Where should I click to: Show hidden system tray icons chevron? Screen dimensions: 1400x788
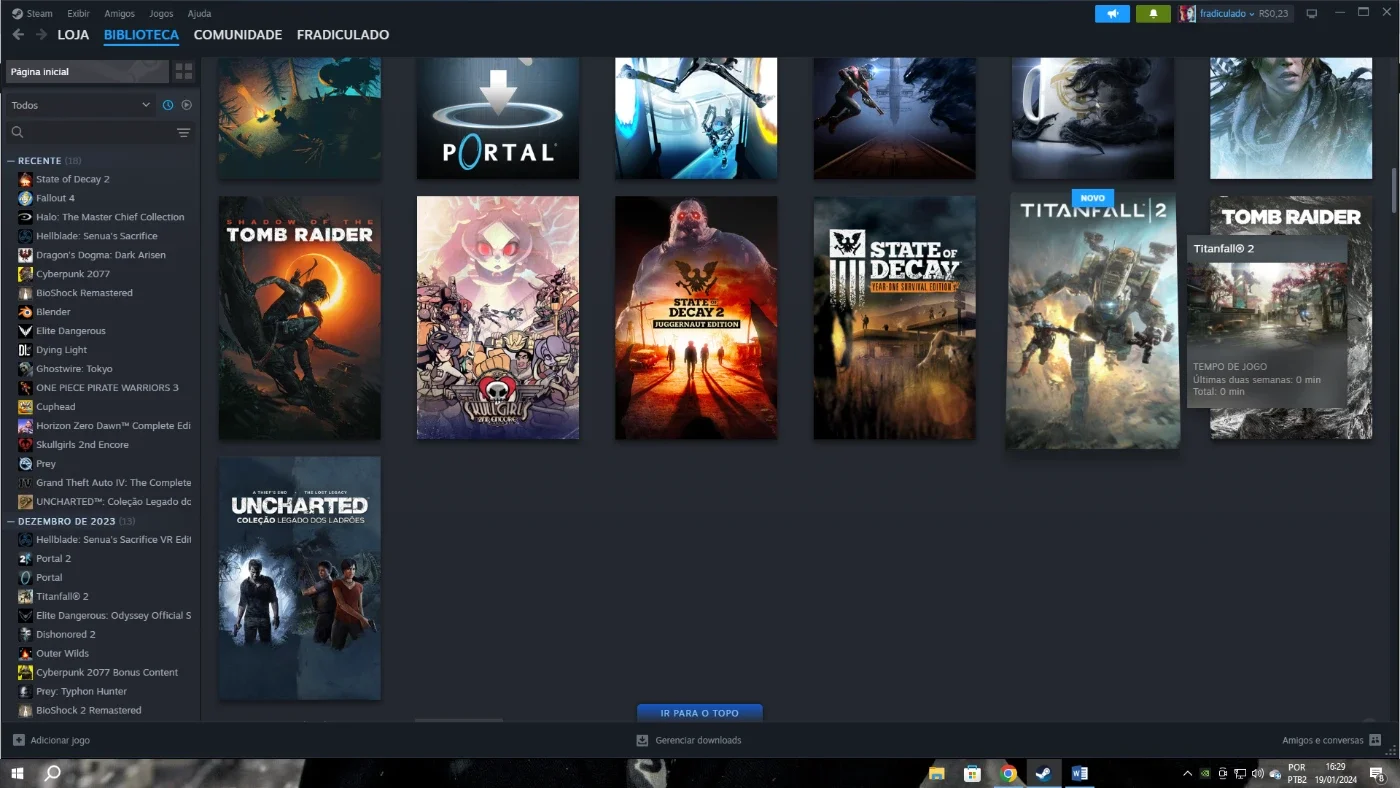pyautogui.click(x=1187, y=773)
